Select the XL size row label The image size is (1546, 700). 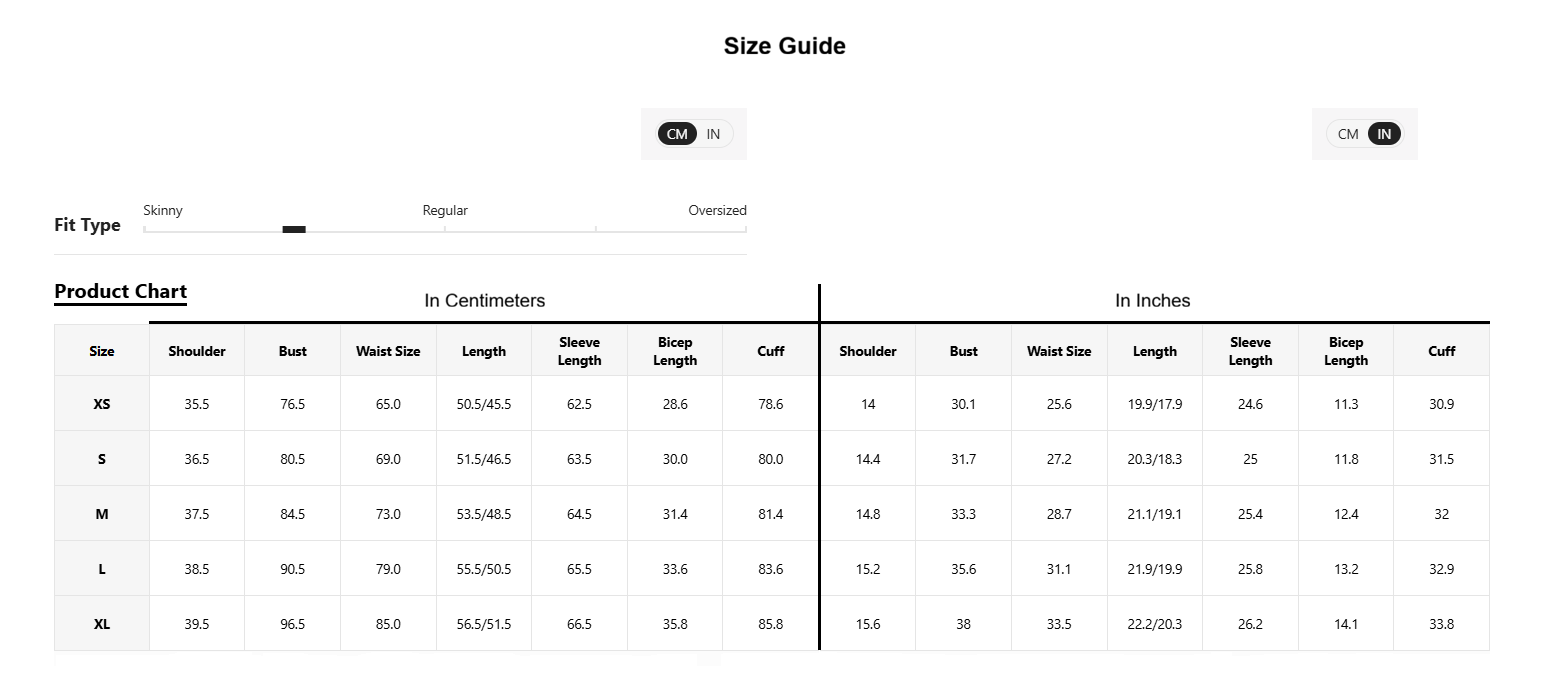(x=102, y=624)
